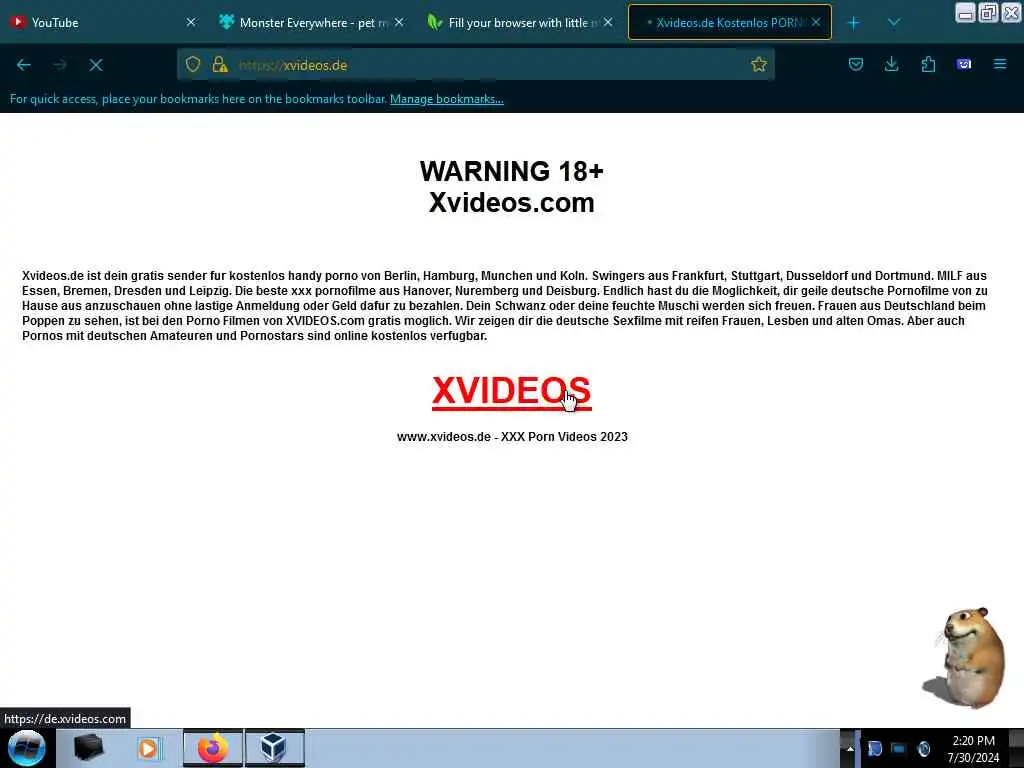Screen dimensions: 1024x768
Task: Open the media player taskbar icon
Action: pyautogui.click(x=149, y=748)
